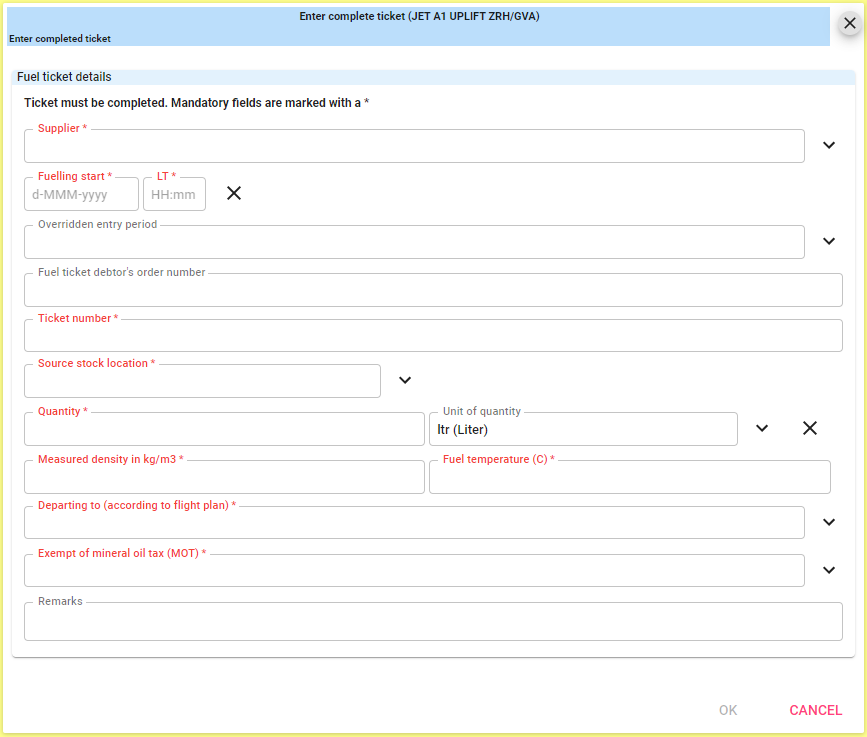Screen dimensions: 867x737
Task: Click the 'Enter completed ticket' subtitle text
Action: point(60,39)
